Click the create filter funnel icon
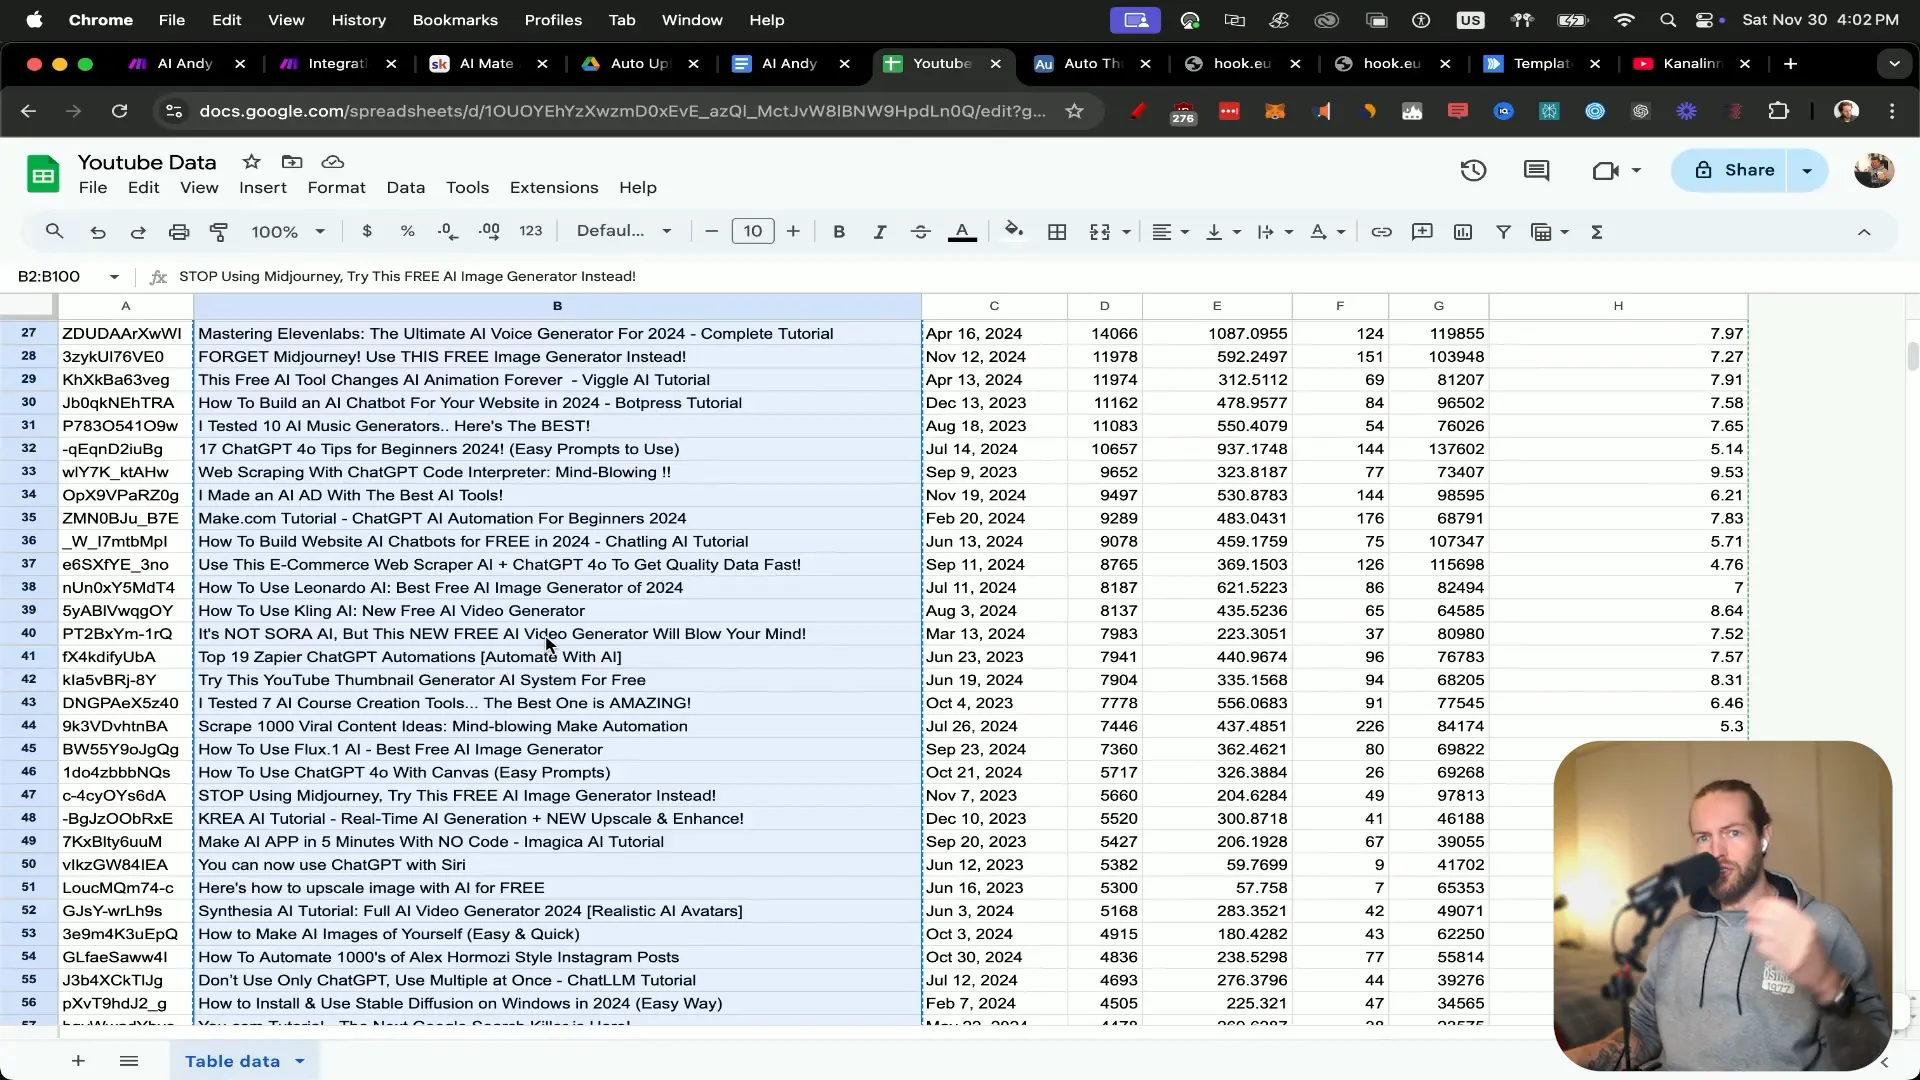1920x1080 pixels. (1503, 232)
